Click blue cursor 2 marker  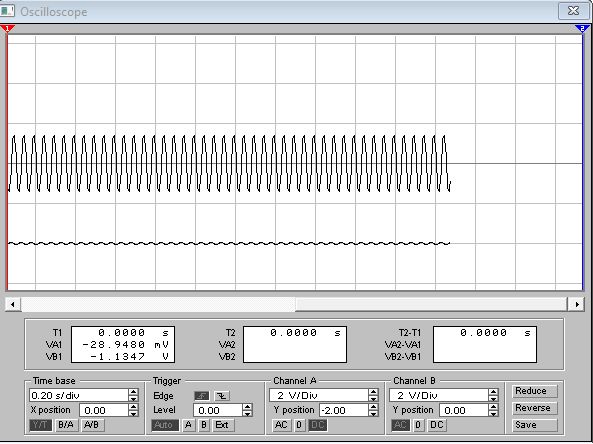[582, 28]
